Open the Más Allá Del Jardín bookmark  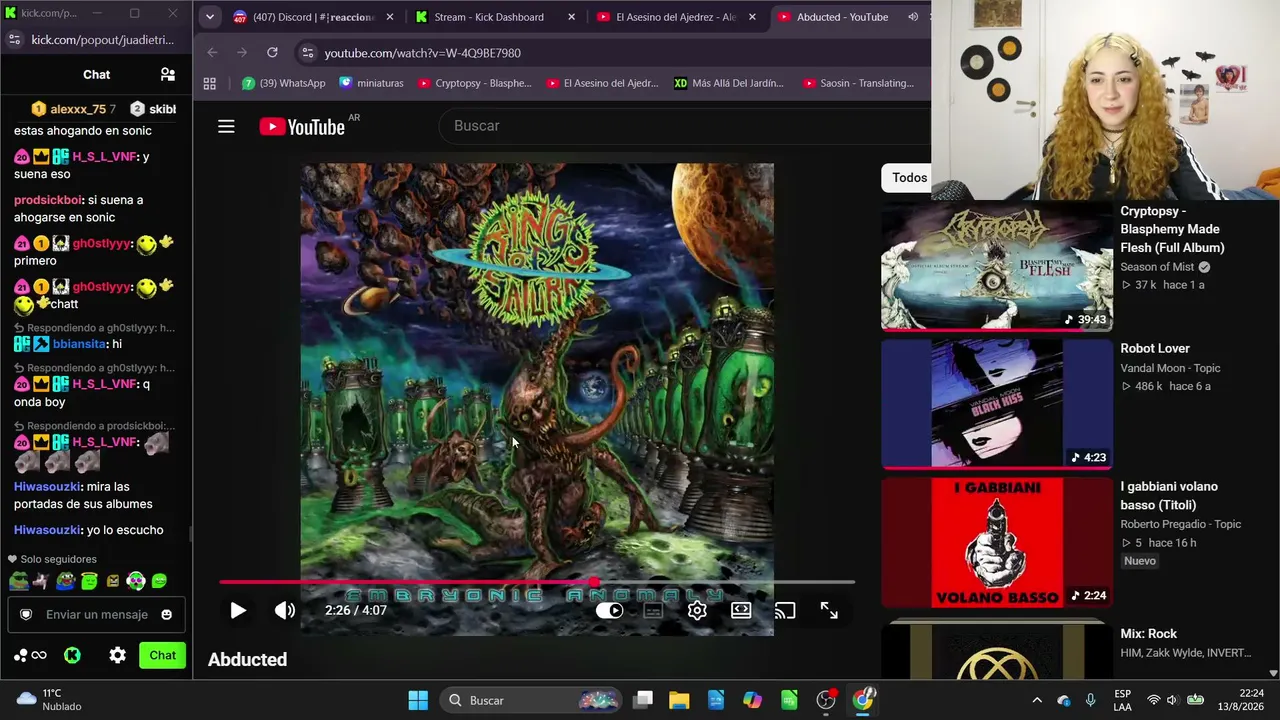(x=728, y=84)
